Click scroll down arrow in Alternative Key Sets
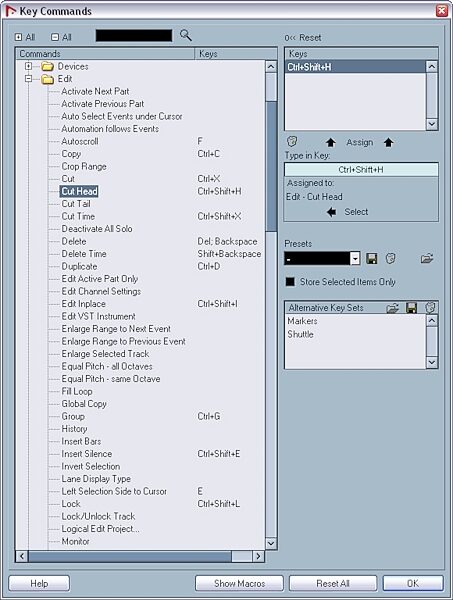Image resolution: width=453 pixels, height=600 pixels. (432, 362)
